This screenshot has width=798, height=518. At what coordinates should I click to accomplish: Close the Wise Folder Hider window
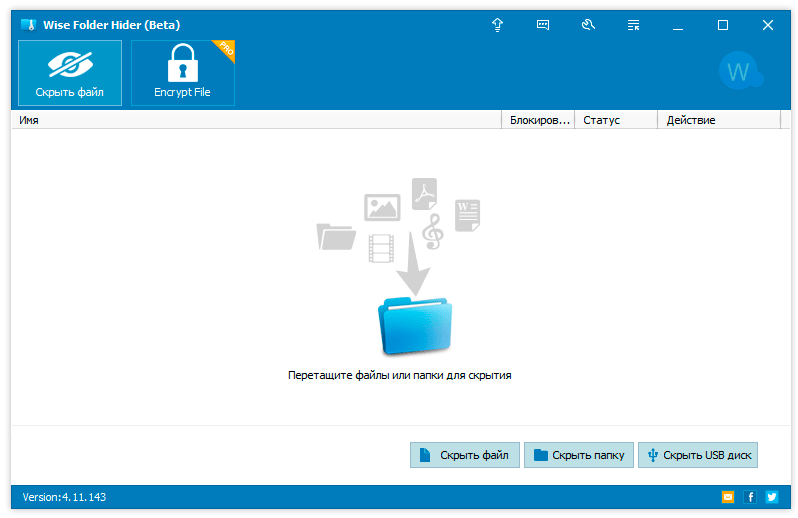click(768, 25)
